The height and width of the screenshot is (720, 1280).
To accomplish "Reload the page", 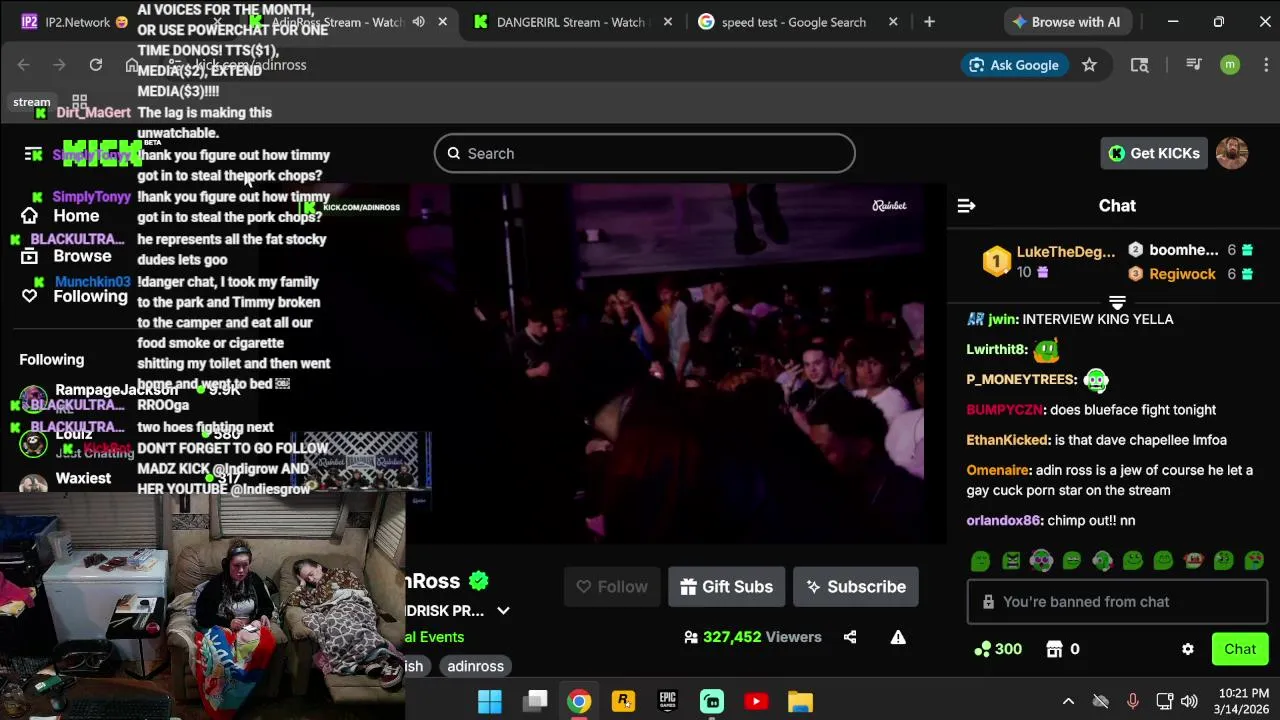I will click(x=96, y=65).
